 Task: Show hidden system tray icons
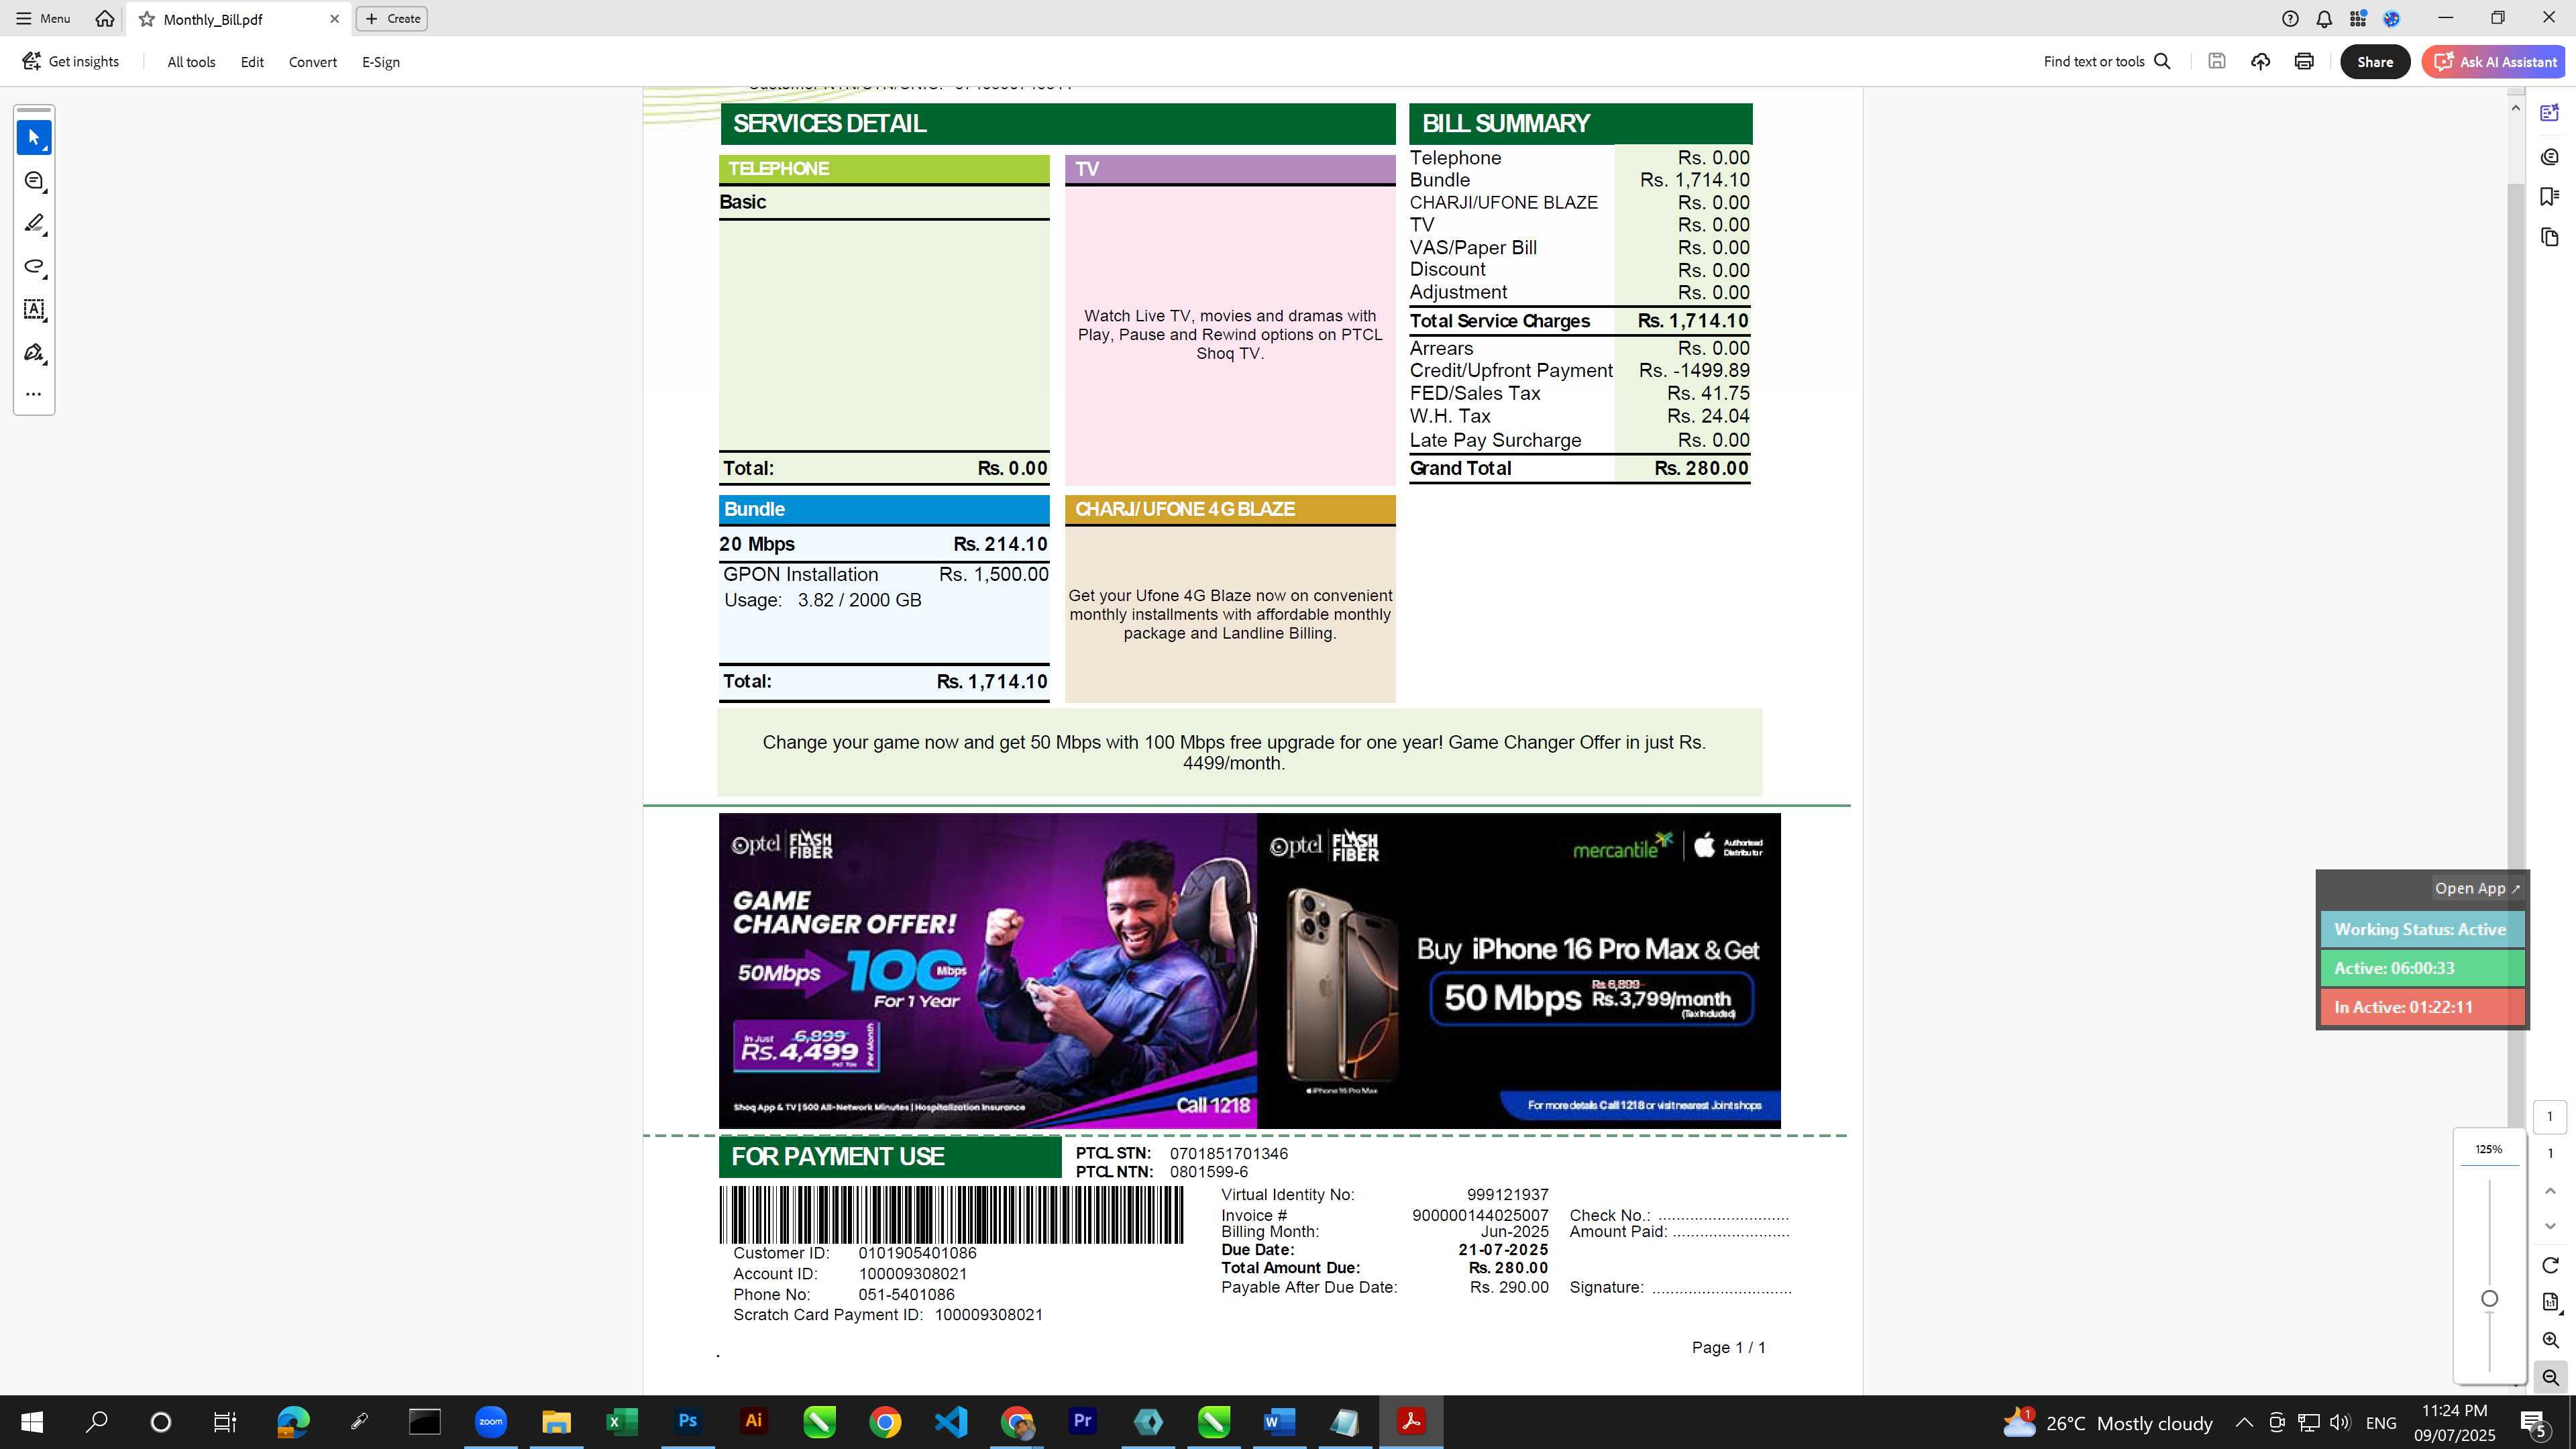point(2244,1422)
